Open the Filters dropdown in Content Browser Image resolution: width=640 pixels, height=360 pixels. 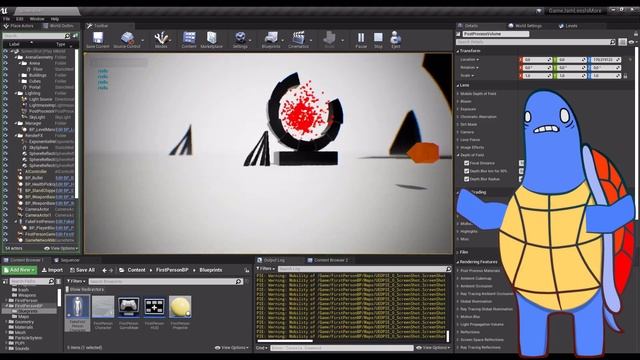pos(76,281)
